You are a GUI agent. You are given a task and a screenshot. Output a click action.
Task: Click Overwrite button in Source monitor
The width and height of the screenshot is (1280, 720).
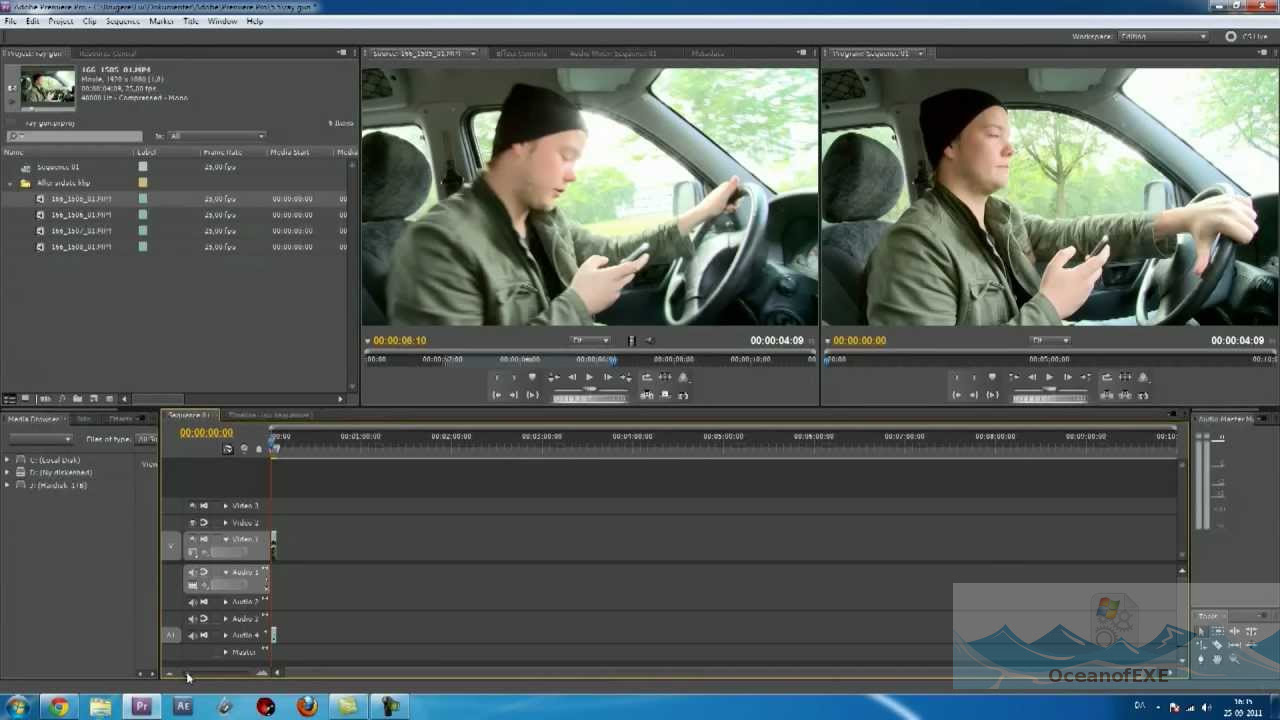point(665,395)
